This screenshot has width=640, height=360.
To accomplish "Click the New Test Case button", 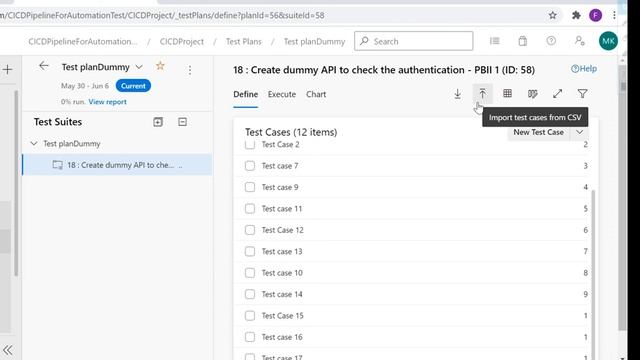I will (x=538, y=132).
